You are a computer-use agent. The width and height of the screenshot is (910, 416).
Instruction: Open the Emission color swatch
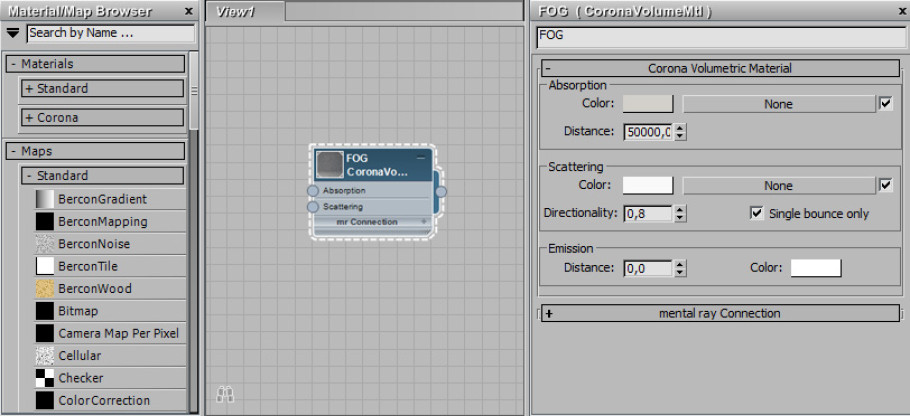pyautogui.click(x=816, y=268)
